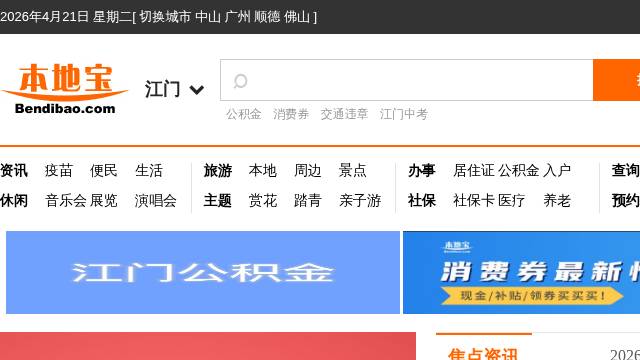
Task: Select hot search term 消费券
Action: [x=291, y=114]
